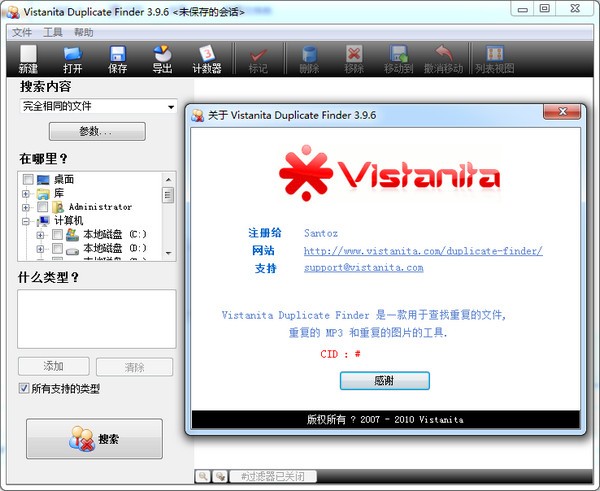The width and height of the screenshot is (600, 491).
Task: Select 本地磁盘 (C:) label in tree
Action: tap(115, 234)
